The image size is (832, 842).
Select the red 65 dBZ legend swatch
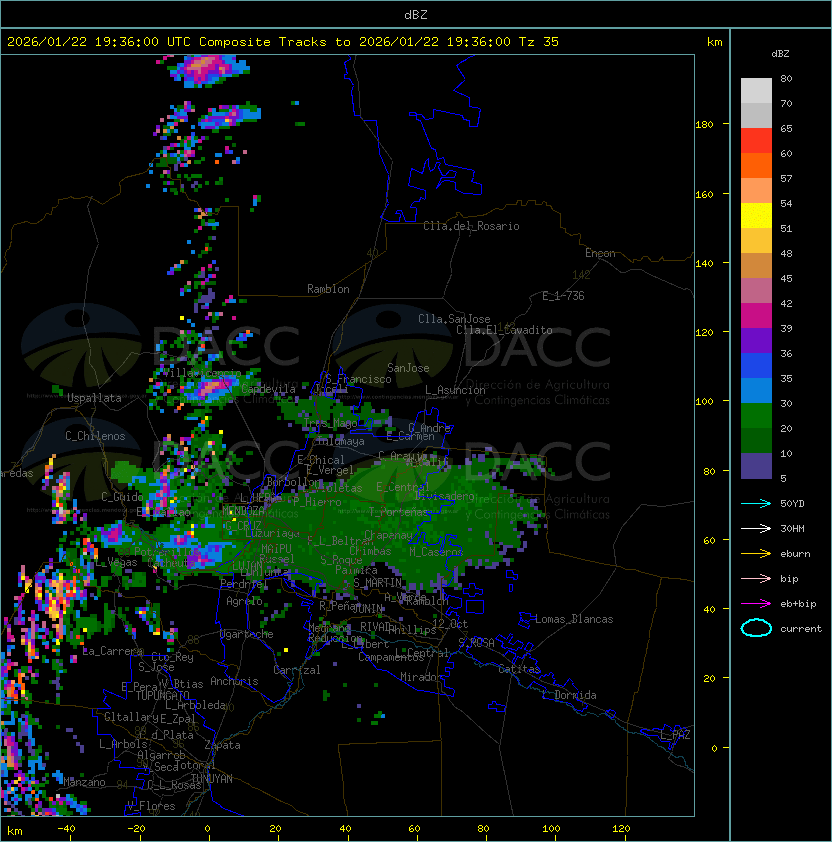pyautogui.click(x=756, y=141)
